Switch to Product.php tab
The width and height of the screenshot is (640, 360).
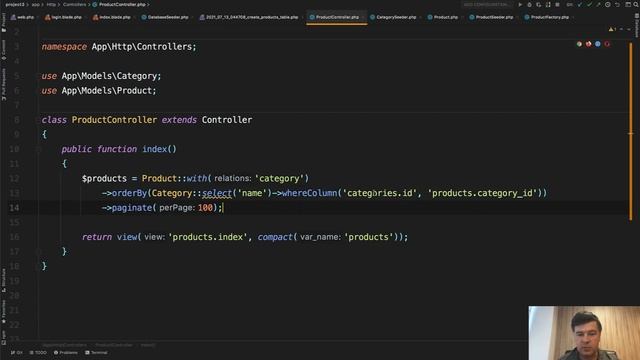(x=443, y=17)
